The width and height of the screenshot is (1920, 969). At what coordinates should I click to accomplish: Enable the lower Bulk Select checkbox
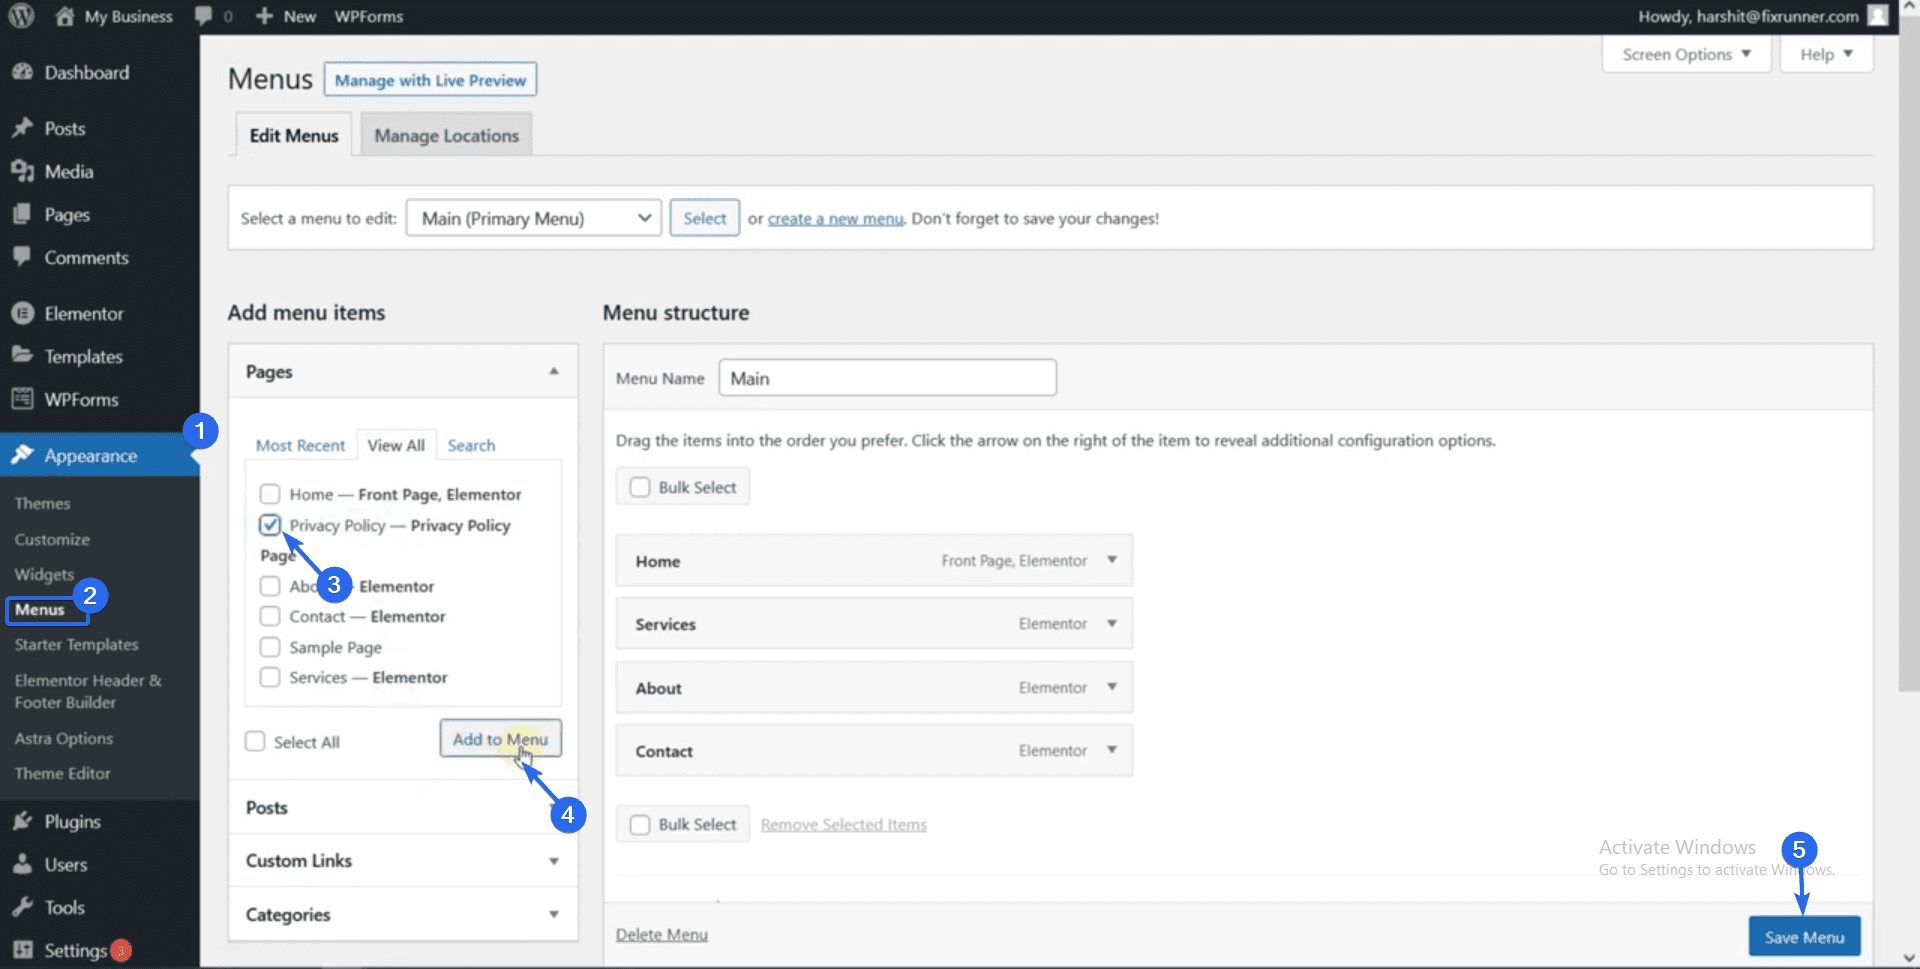point(640,824)
